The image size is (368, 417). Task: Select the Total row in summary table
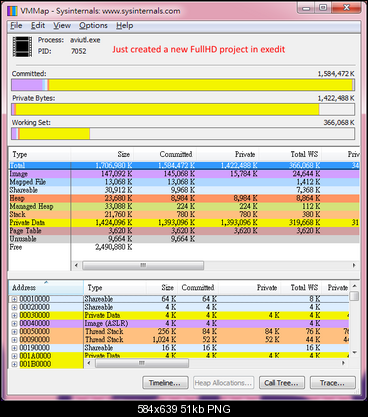pos(184,165)
